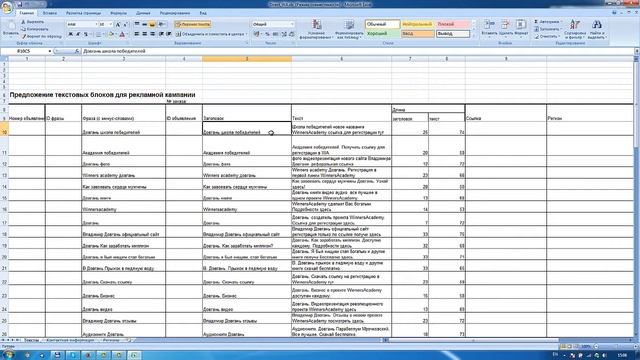Toggle underline formatting

pyautogui.click(x=86, y=34)
